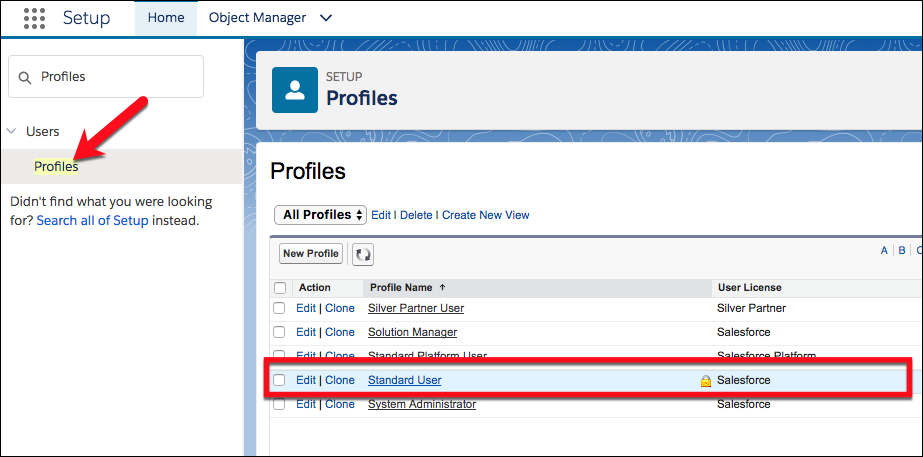Image resolution: width=923 pixels, height=457 pixels.
Task: Click the New Profile button
Action: click(311, 254)
